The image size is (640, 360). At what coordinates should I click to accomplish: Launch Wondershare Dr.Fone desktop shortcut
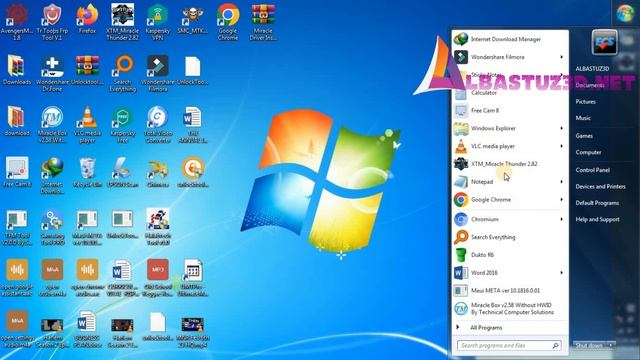pyautogui.click(x=52, y=73)
